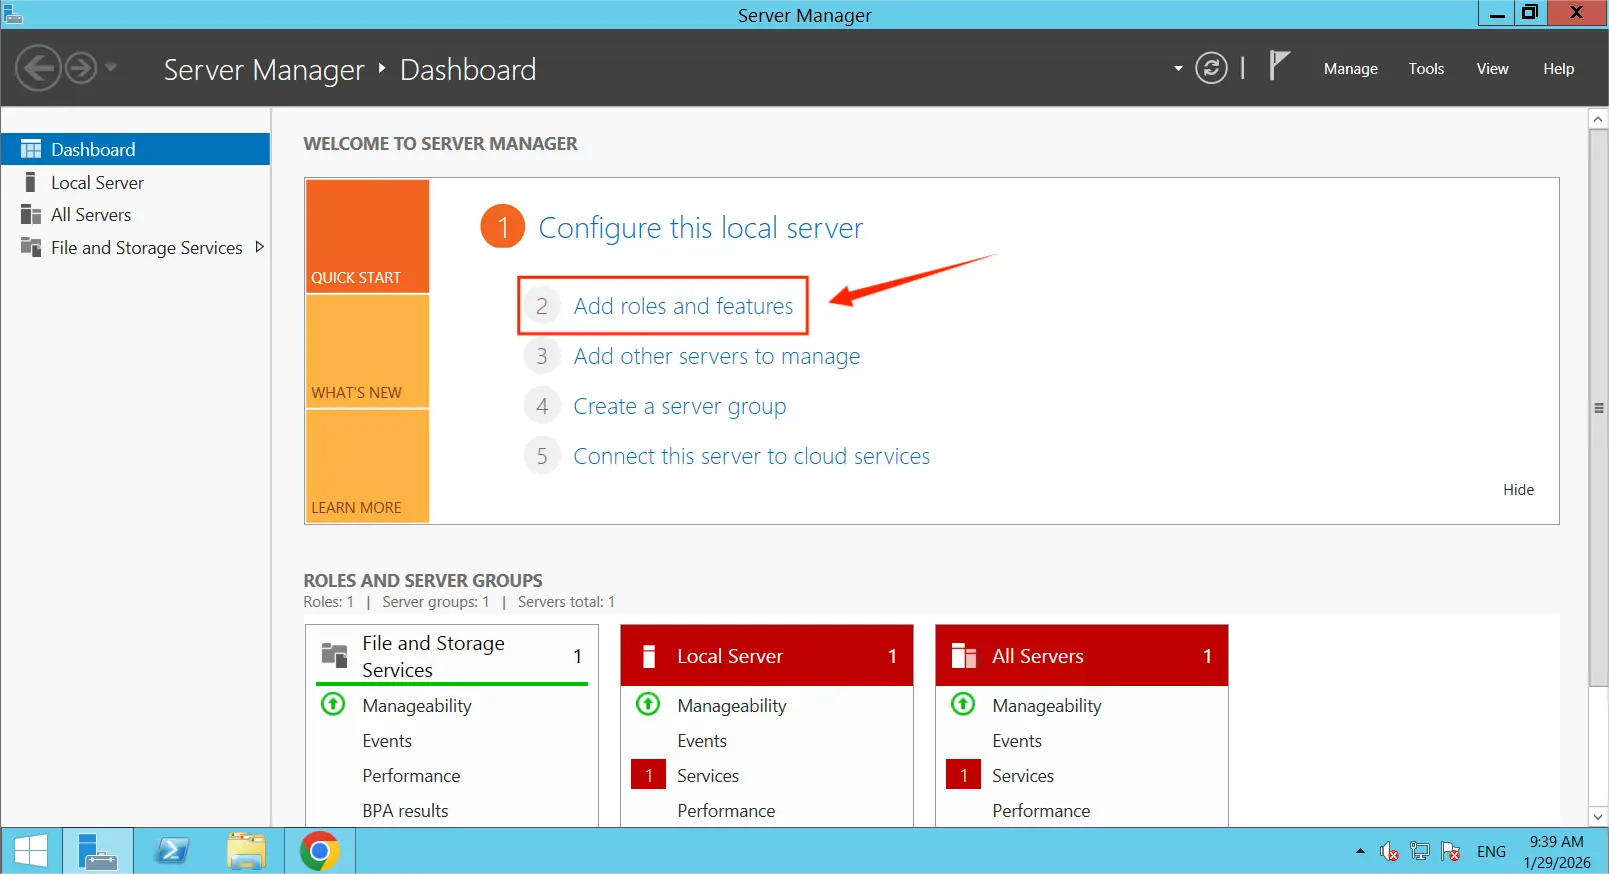
Task: Click the scrollbar down arrow
Action: pyautogui.click(x=1598, y=816)
